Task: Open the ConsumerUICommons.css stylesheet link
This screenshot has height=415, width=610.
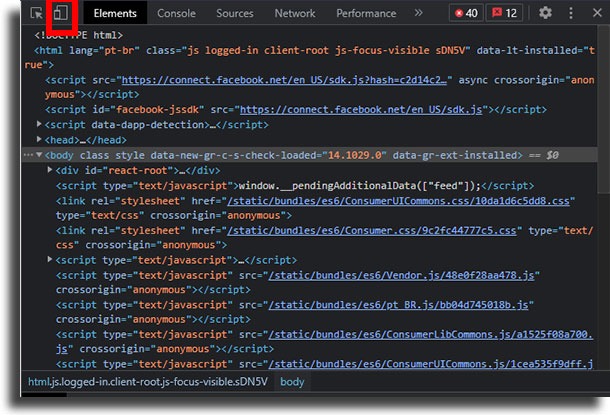Action: pyautogui.click(x=398, y=201)
